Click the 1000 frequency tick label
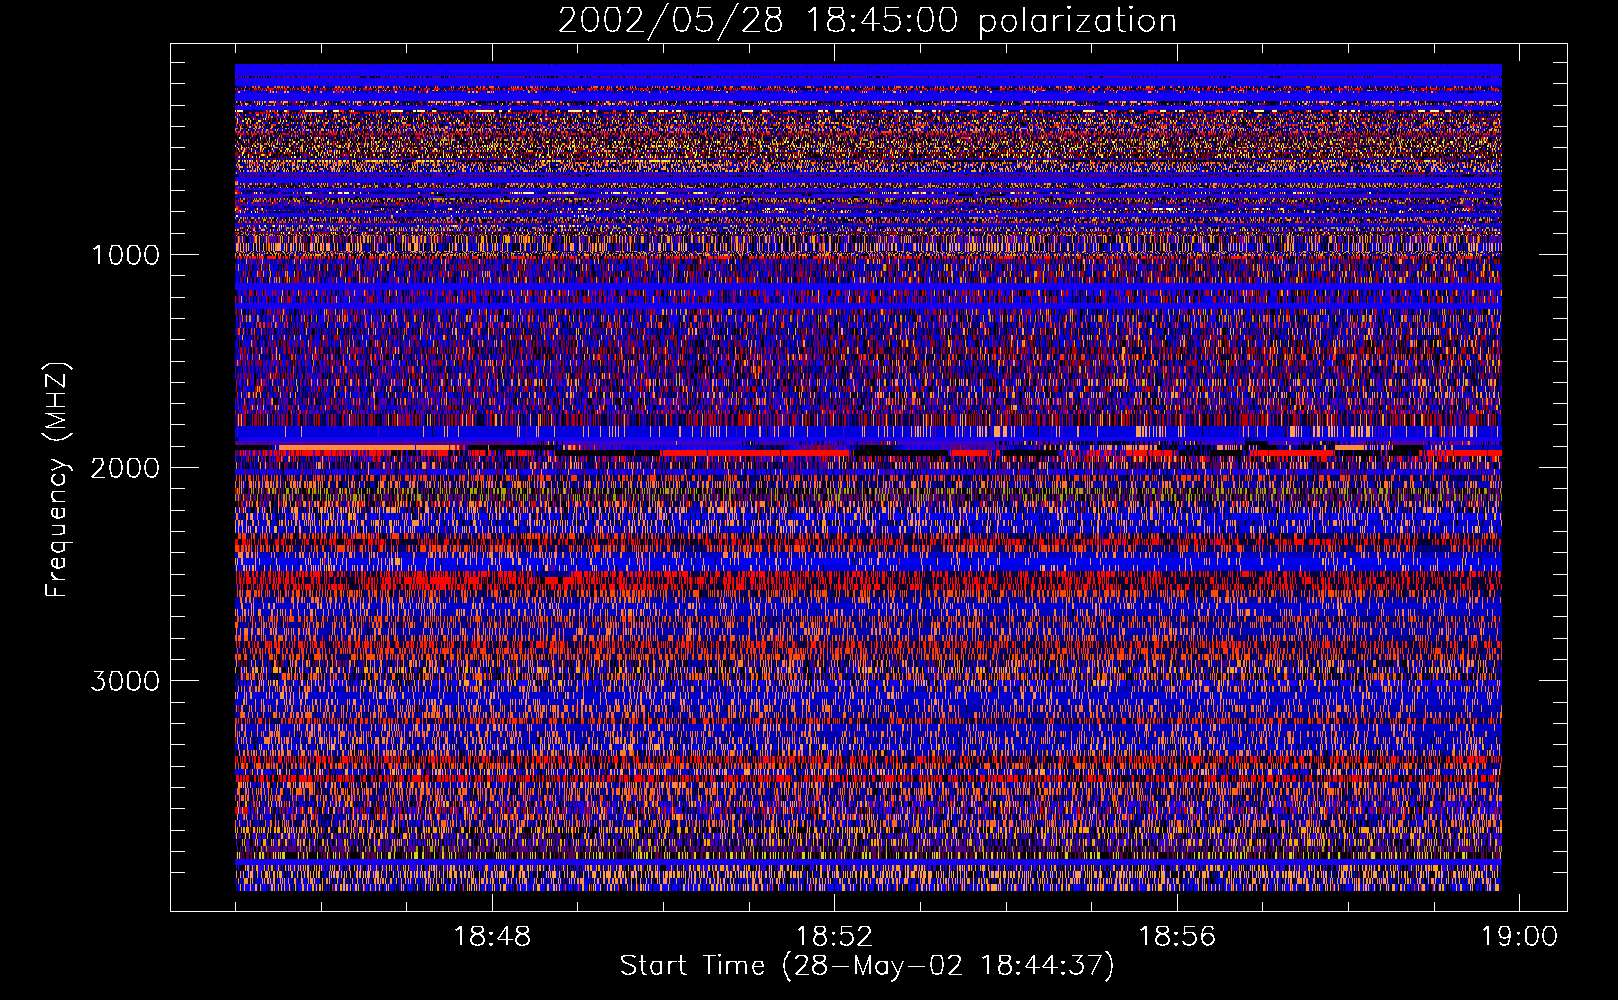The height and width of the screenshot is (1000, 1618). (x=125, y=255)
